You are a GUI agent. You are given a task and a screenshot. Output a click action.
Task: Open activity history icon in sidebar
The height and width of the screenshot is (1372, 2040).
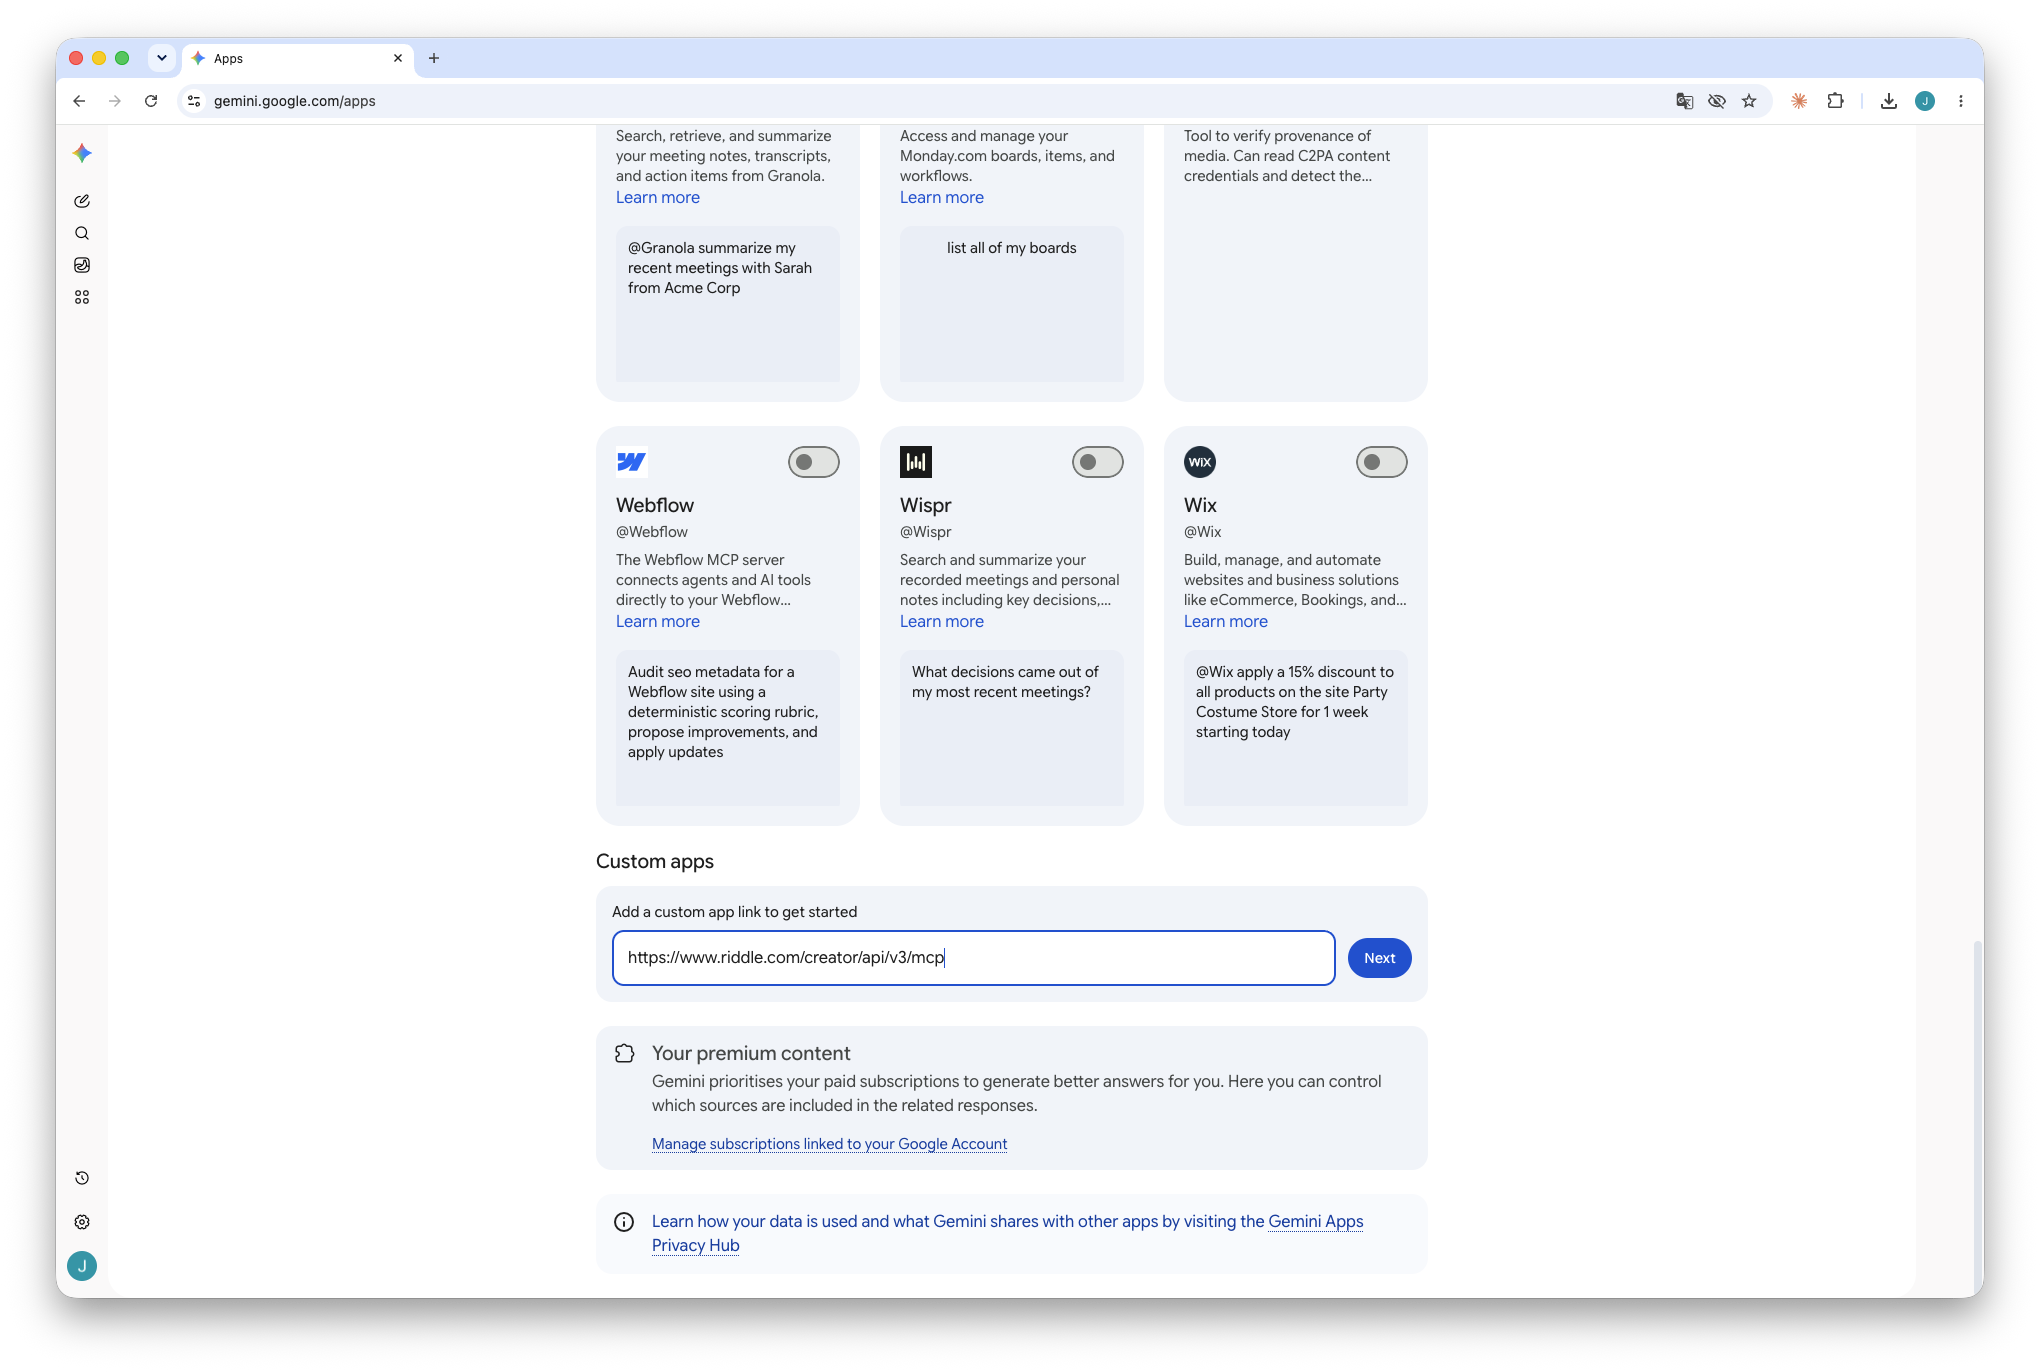point(82,1178)
